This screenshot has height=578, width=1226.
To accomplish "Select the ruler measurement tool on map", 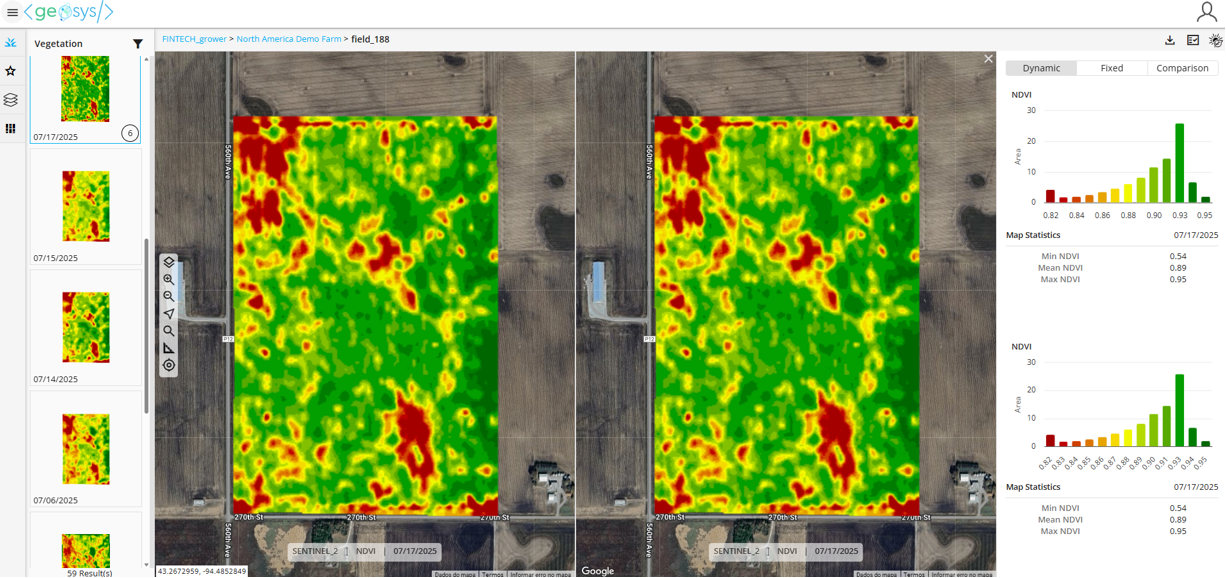I will pyautogui.click(x=169, y=348).
